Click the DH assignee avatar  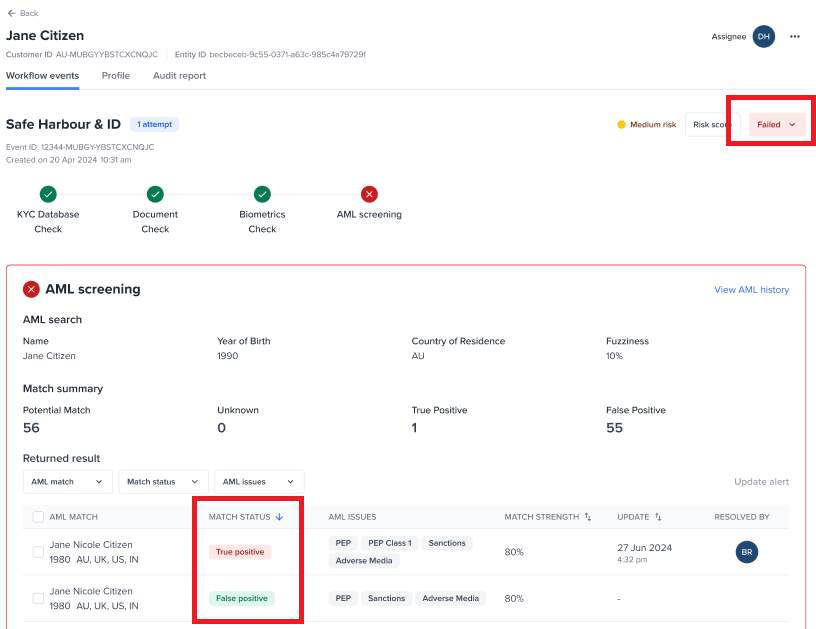764,36
